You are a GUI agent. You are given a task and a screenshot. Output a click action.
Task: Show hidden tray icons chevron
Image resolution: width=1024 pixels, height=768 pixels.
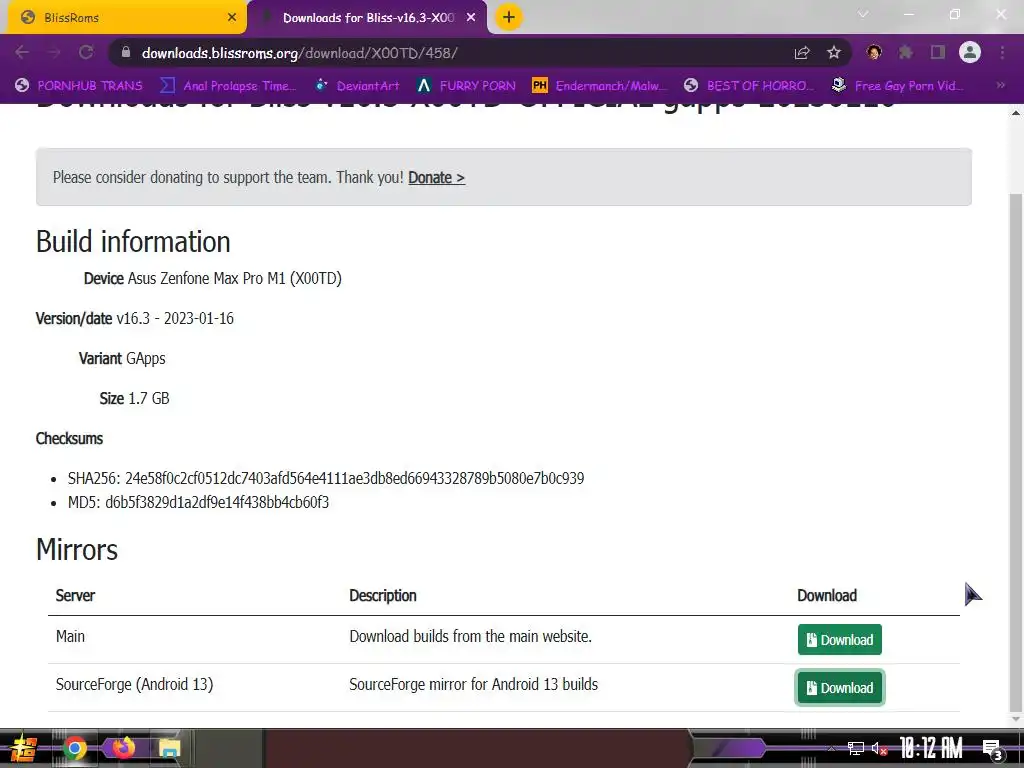point(831,748)
